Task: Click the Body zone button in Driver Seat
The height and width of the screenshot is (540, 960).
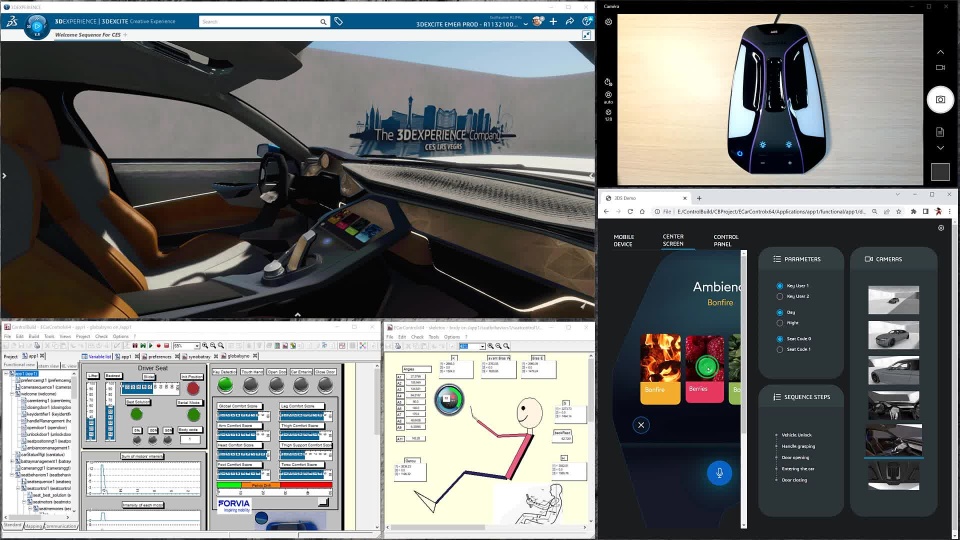Action: [190, 430]
